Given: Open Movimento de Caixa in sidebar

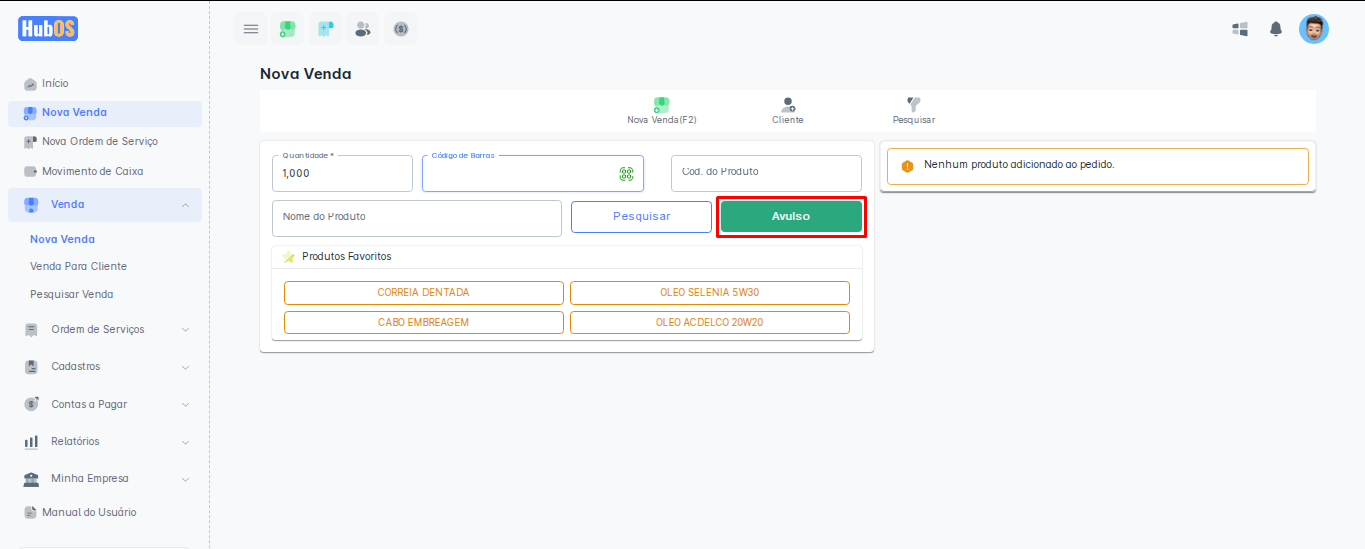Looking at the screenshot, I should (x=92, y=171).
